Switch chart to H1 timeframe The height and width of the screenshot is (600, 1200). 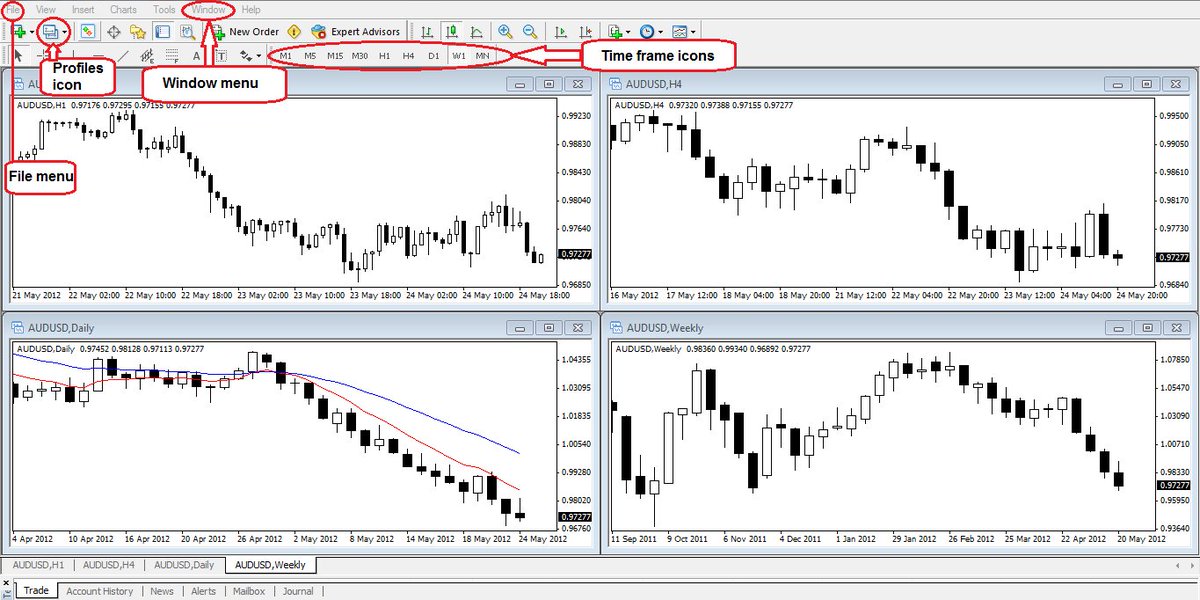click(385, 56)
